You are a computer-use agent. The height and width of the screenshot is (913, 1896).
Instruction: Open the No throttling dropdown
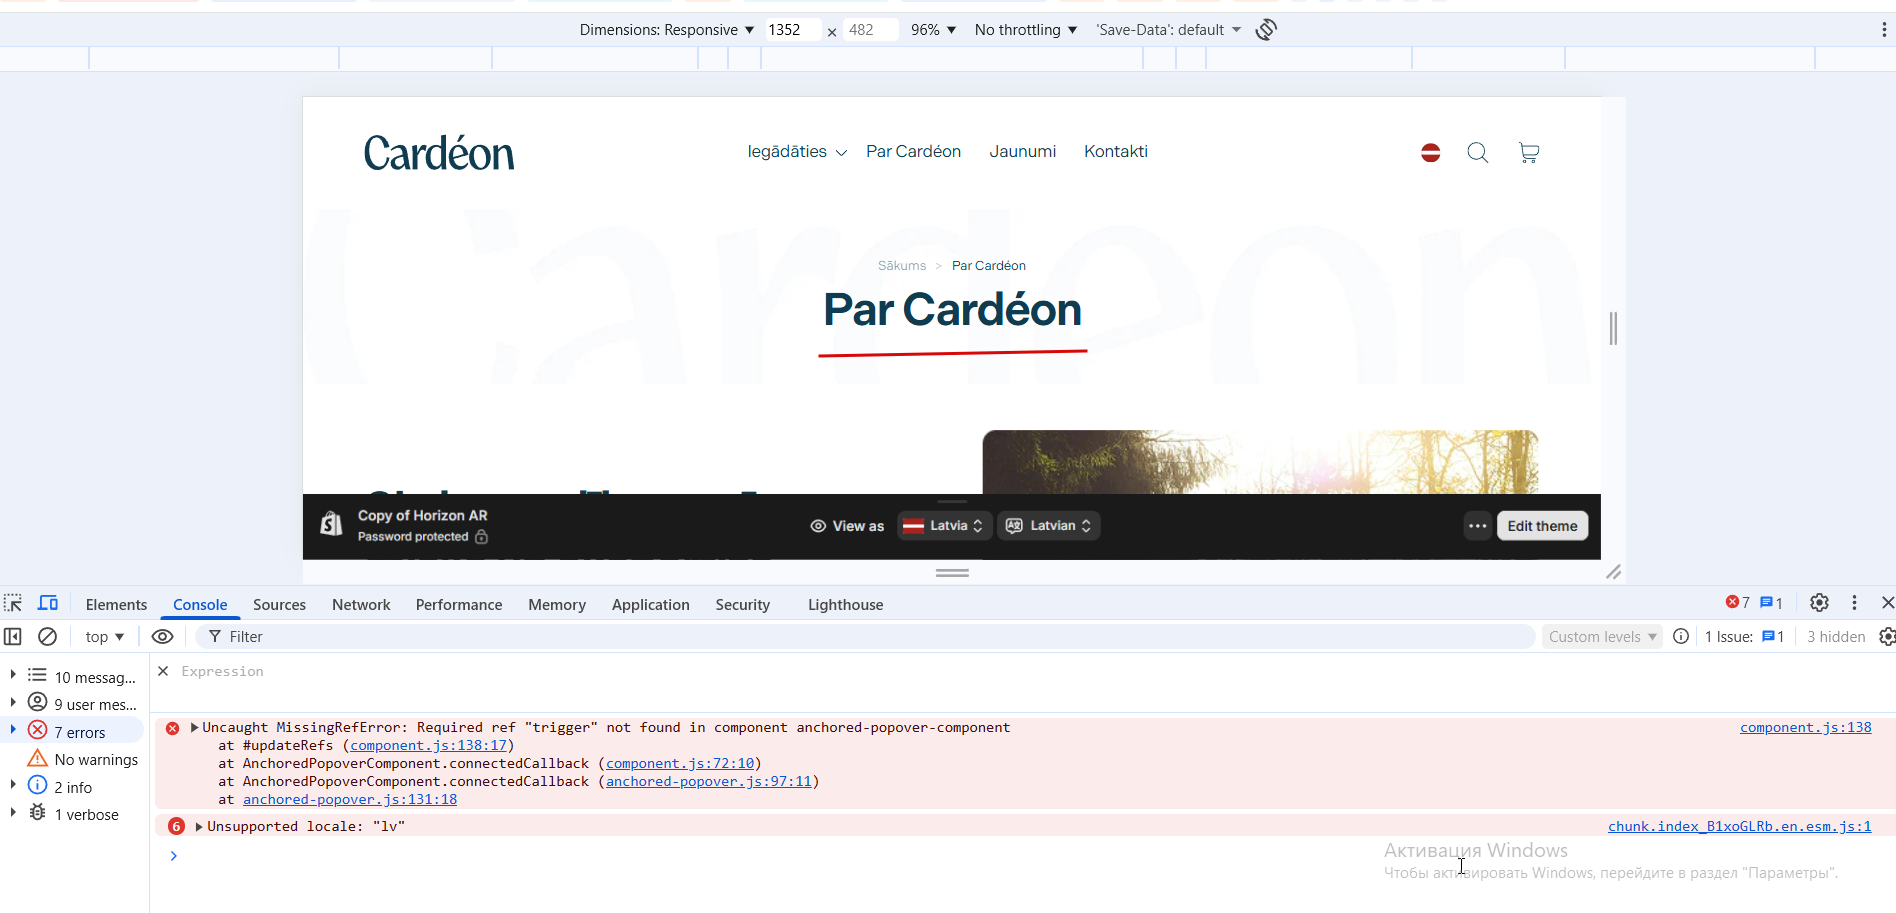(x=1026, y=30)
